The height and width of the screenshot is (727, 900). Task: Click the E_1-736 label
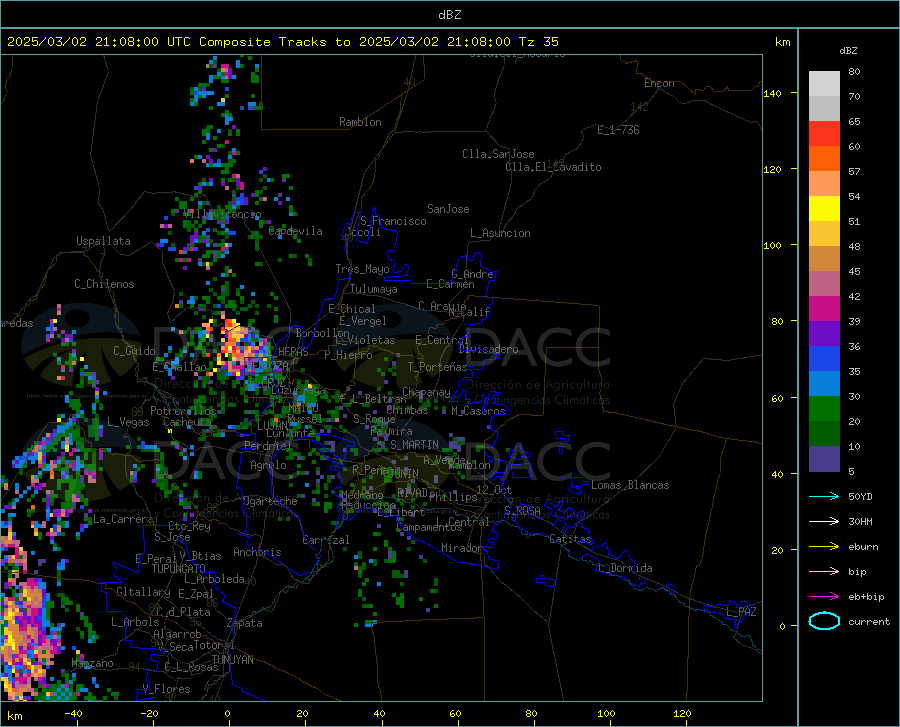pos(618,130)
